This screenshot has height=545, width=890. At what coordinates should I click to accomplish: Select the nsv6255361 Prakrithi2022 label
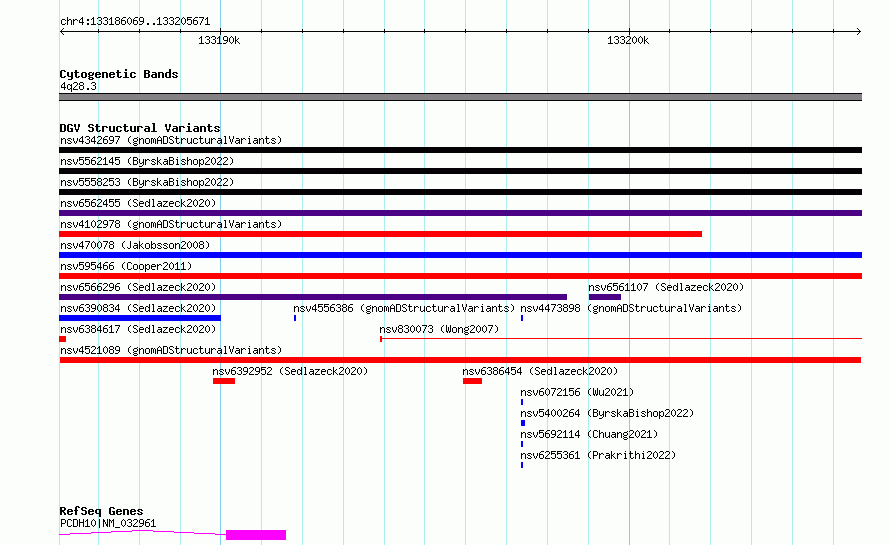(x=598, y=455)
